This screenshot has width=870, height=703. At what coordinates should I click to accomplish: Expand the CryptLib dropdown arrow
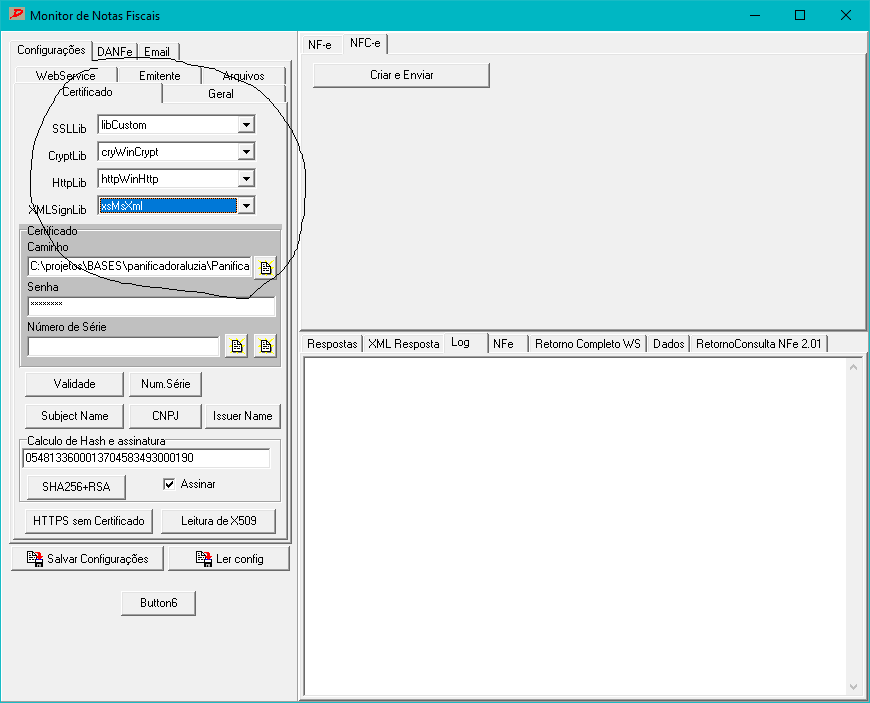[246, 151]
